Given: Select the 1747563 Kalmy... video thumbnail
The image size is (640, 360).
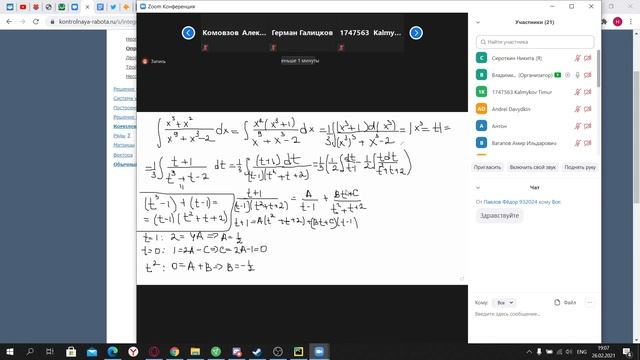Looking at the screenshot, I should [370, 33].
